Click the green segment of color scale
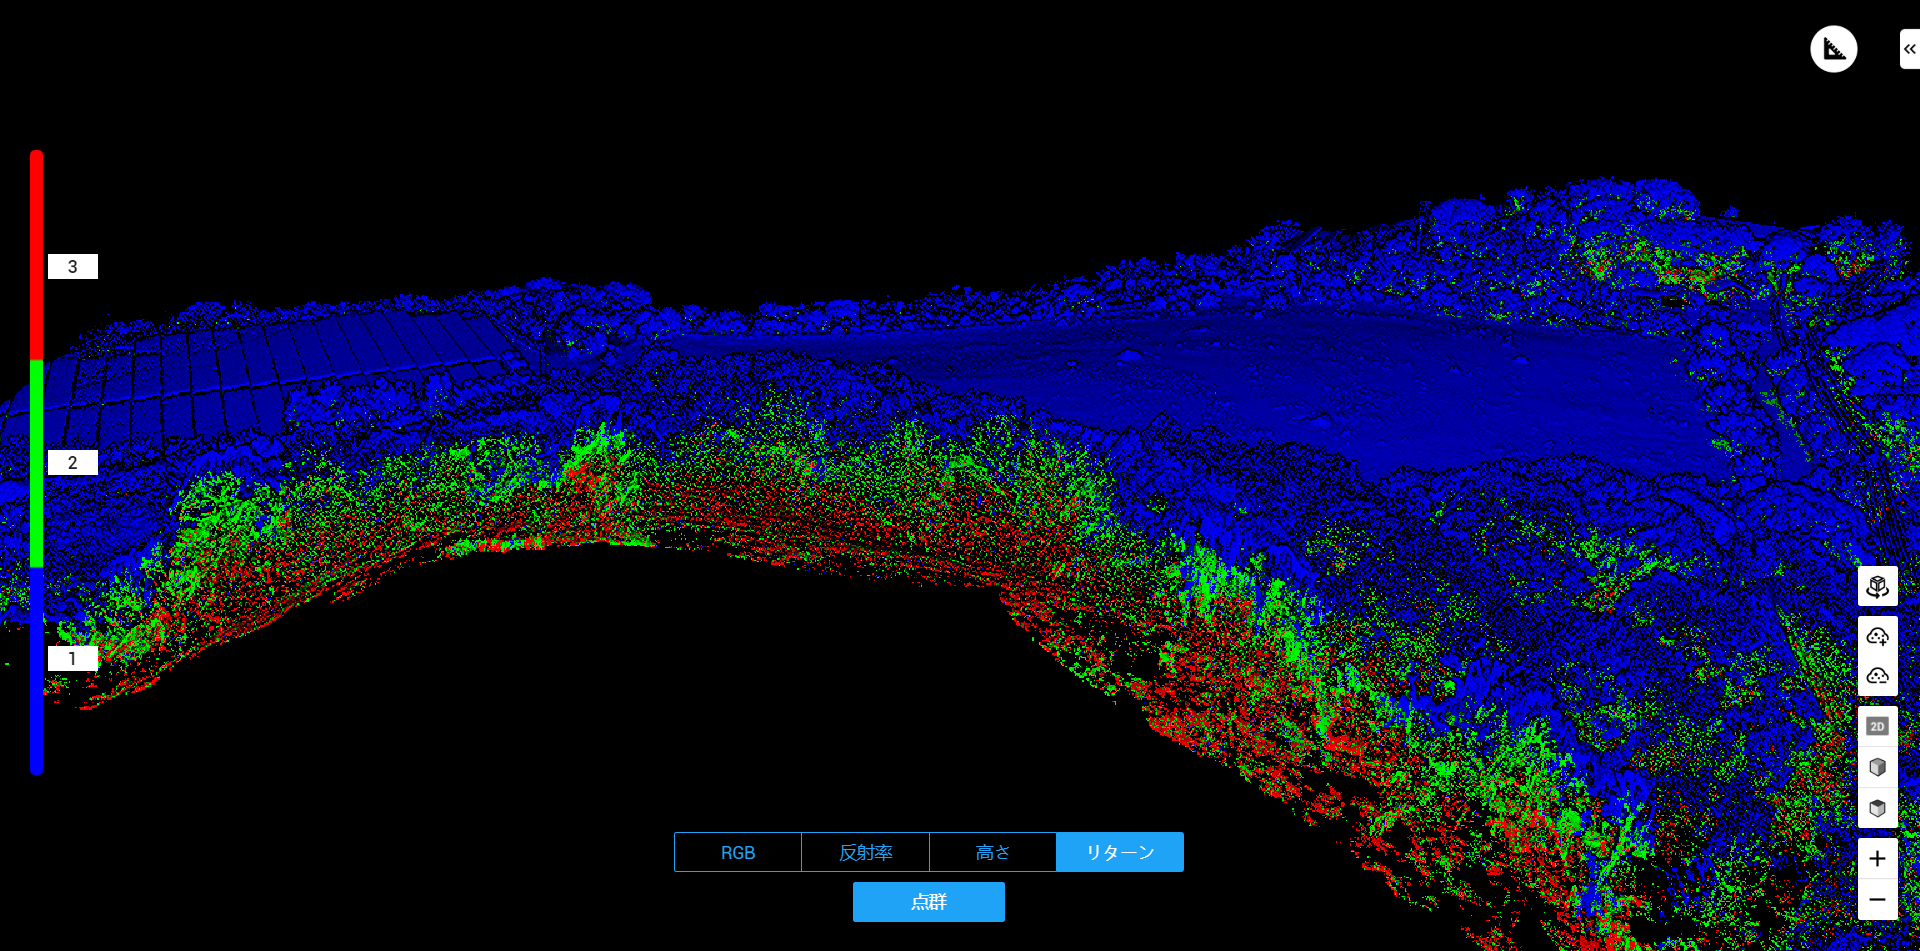The width and height of the screenshot is (1920, 951). pos(37,464)
